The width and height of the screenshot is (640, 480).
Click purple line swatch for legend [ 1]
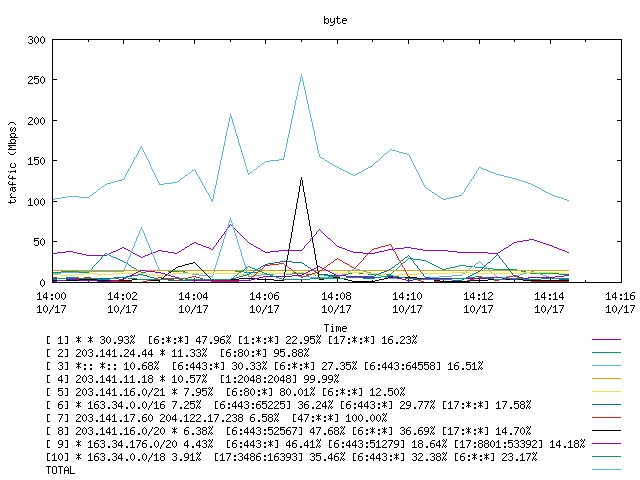click(606, 340)
